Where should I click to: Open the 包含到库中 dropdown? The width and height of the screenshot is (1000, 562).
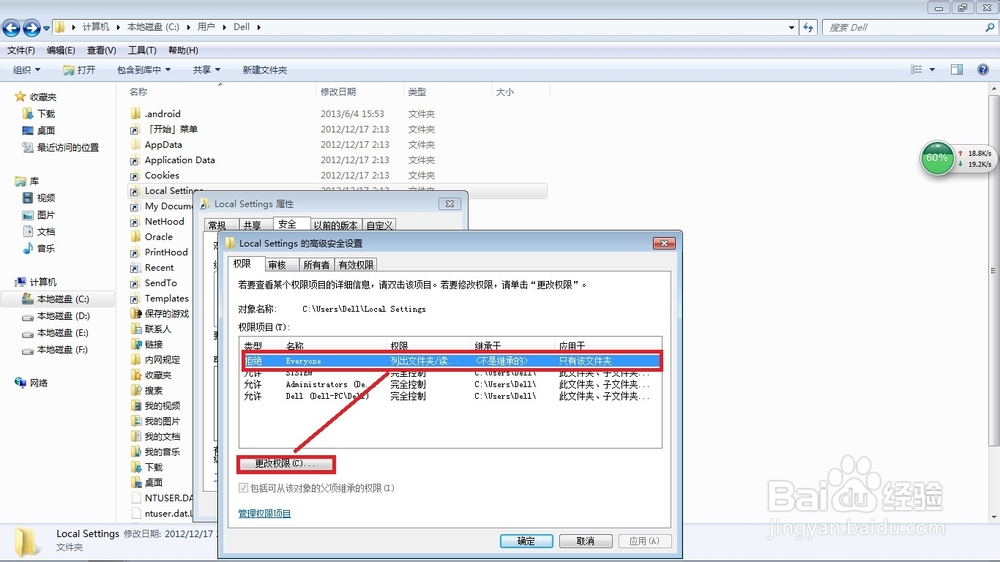143,70
